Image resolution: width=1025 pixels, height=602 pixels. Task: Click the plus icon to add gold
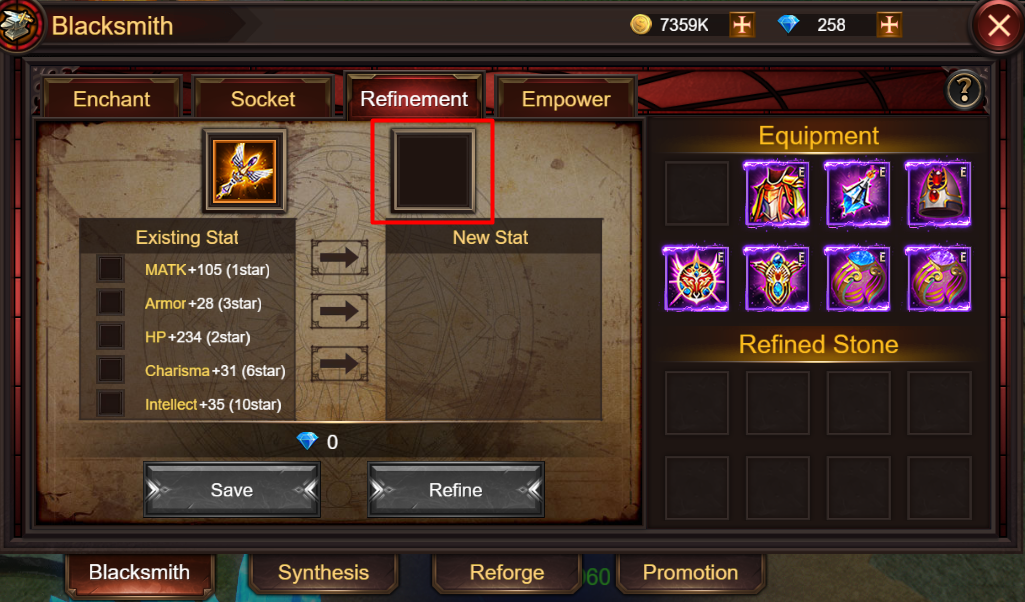[x=742, y=25]
